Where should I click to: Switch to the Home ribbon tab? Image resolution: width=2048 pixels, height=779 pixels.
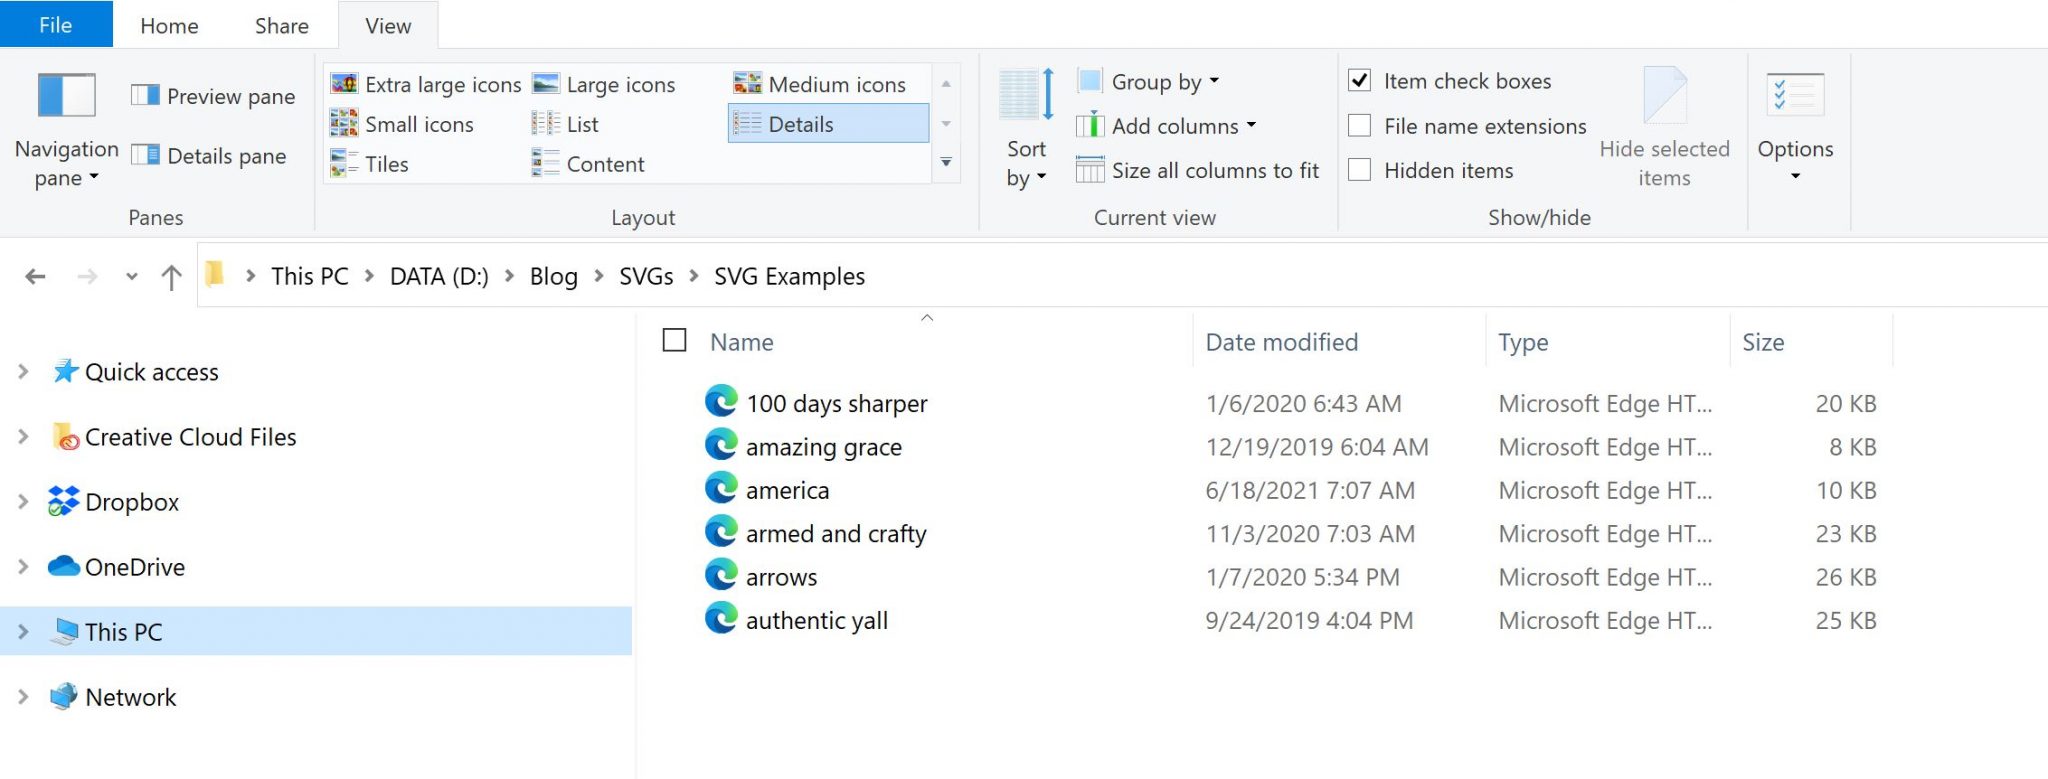(169, 26)
